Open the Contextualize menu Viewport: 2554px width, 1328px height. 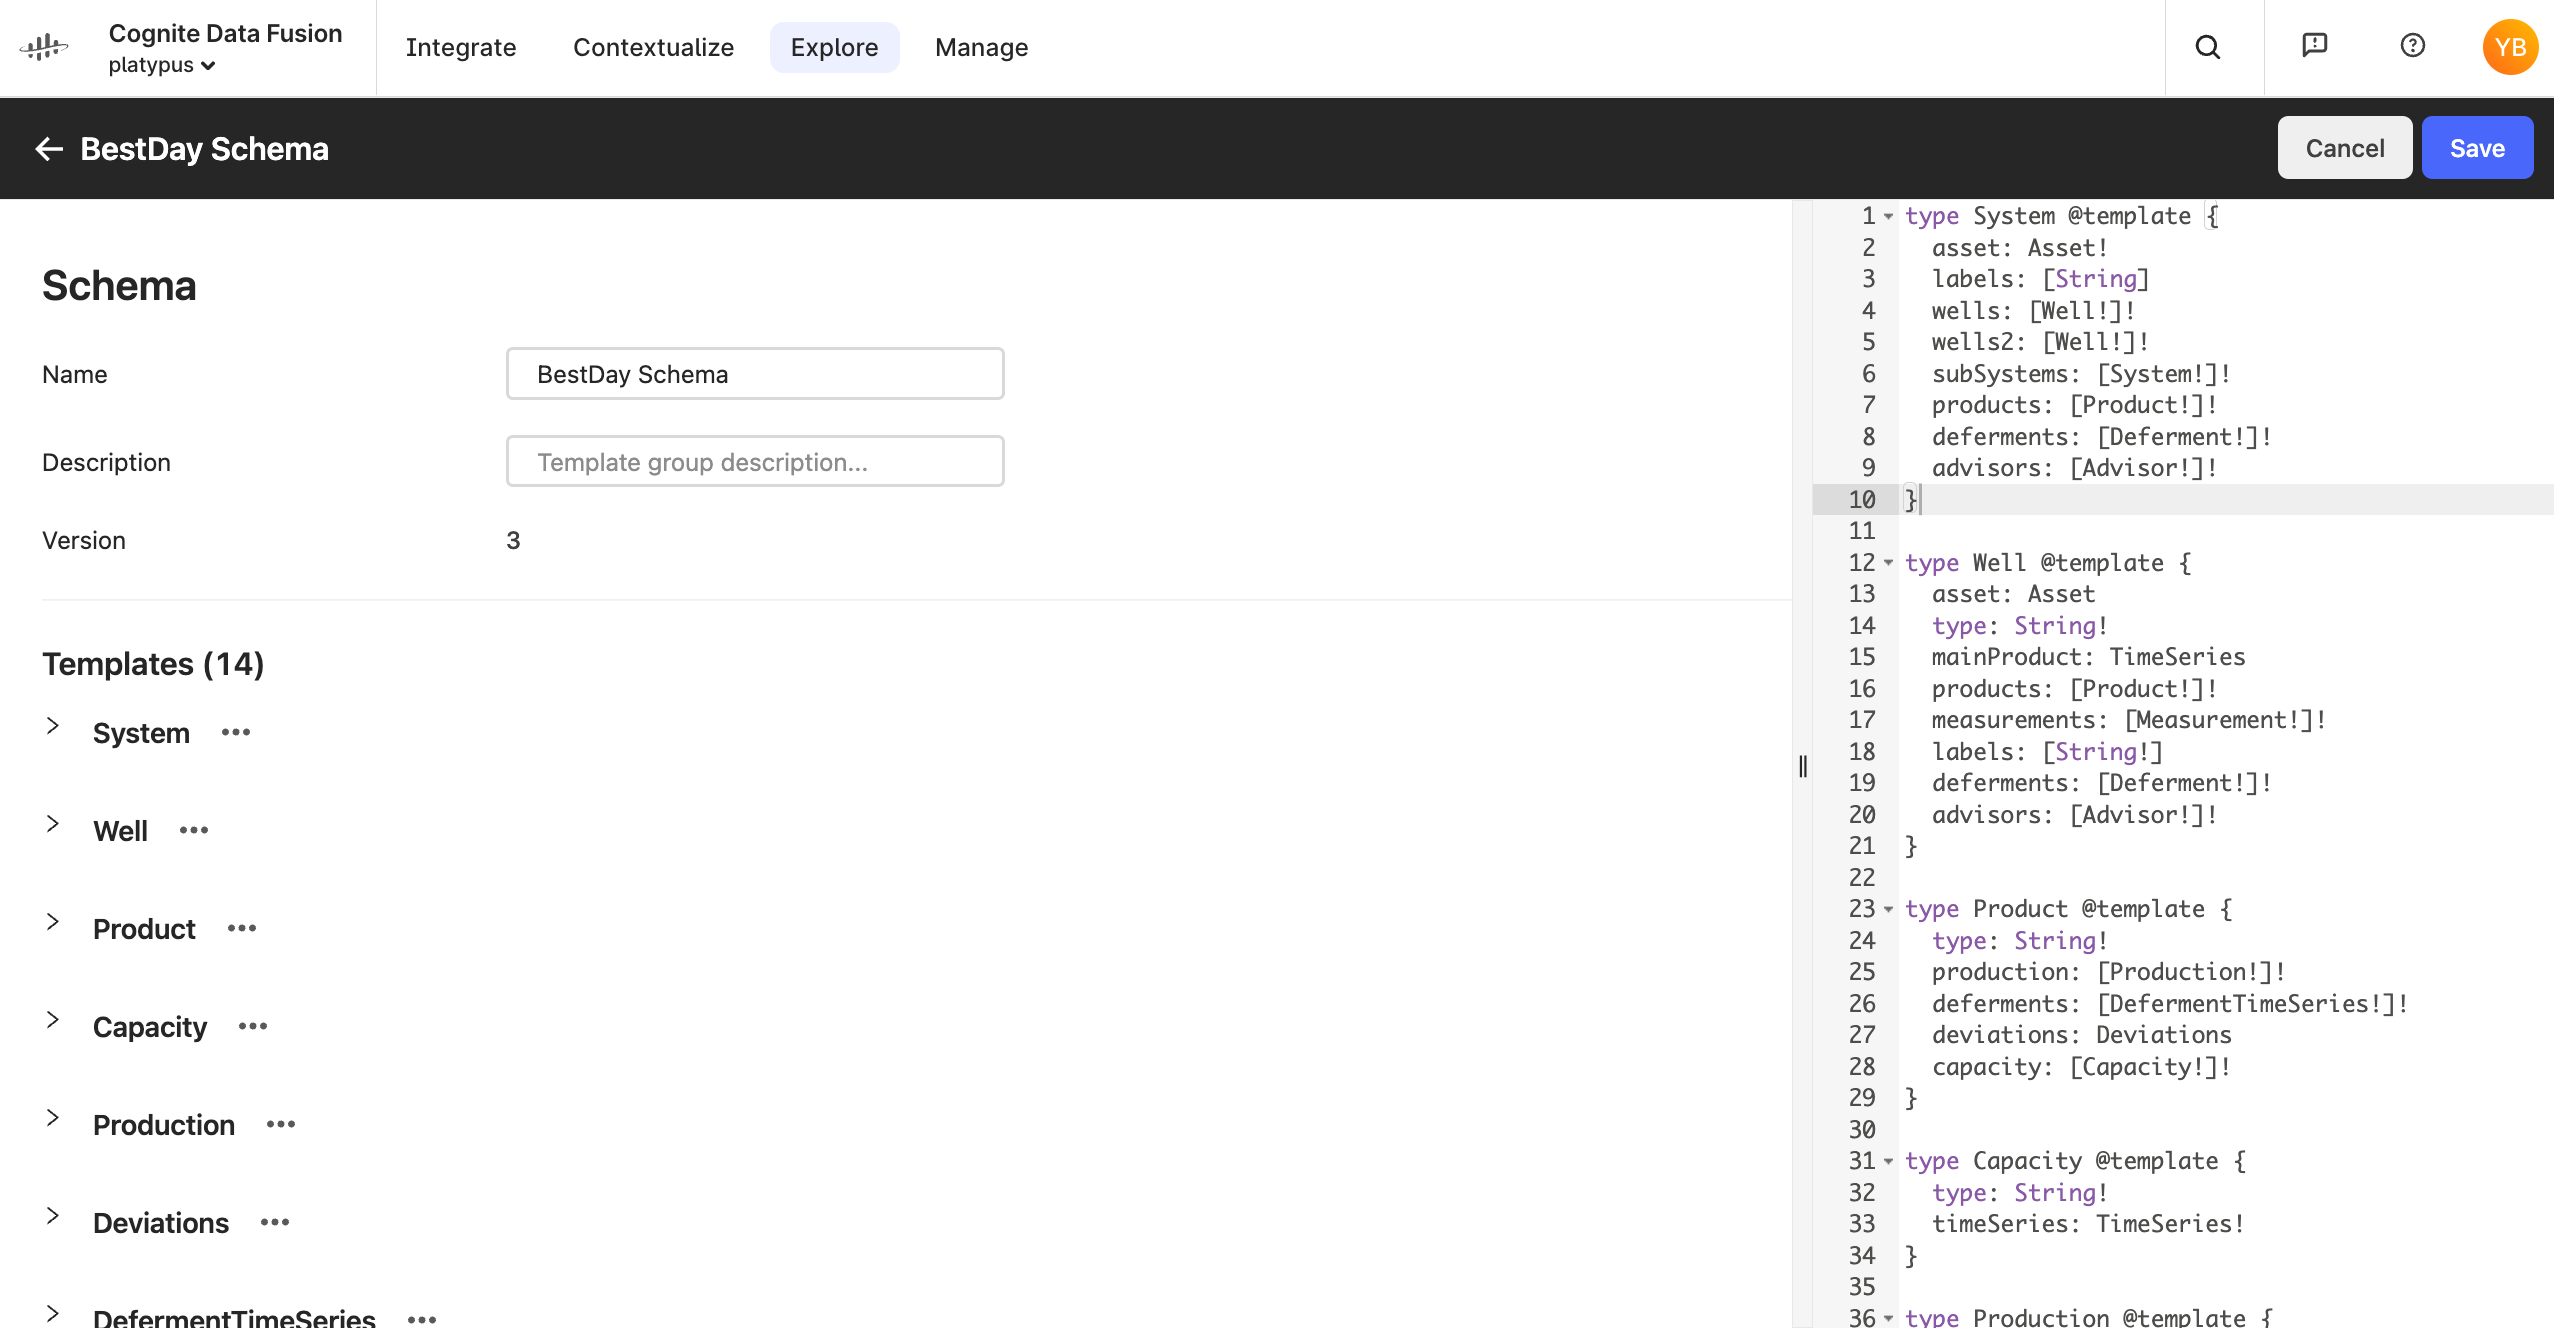tap(653, 47)
